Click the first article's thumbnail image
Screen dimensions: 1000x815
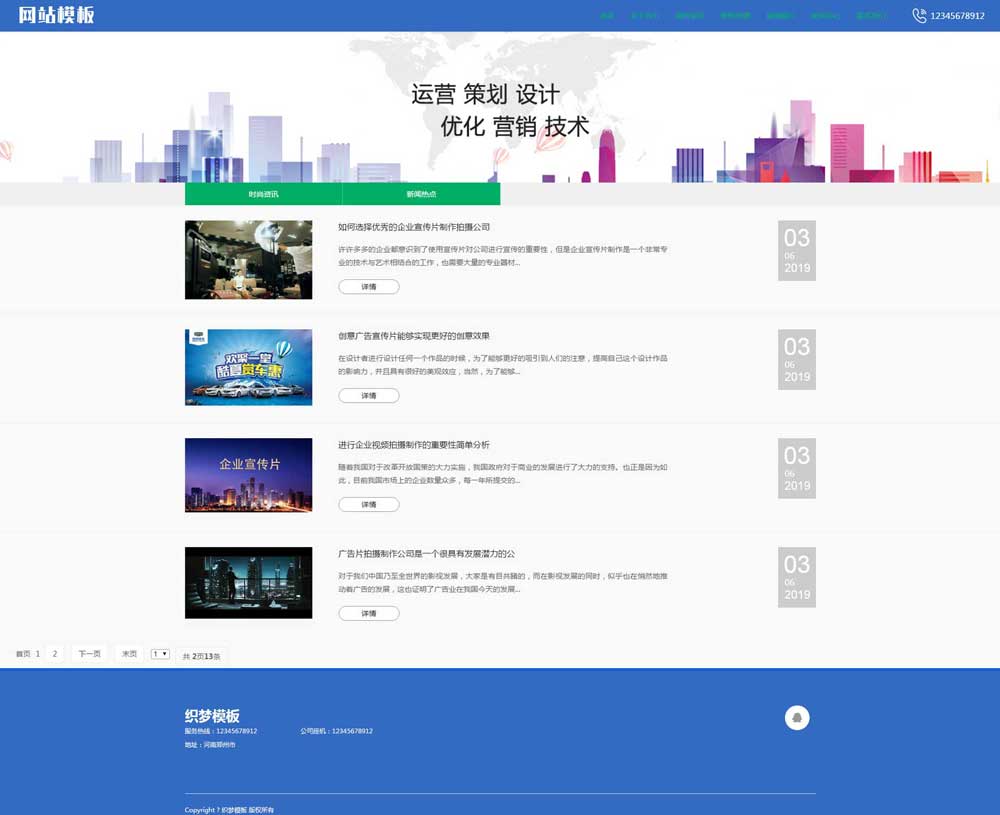(248, 258)
